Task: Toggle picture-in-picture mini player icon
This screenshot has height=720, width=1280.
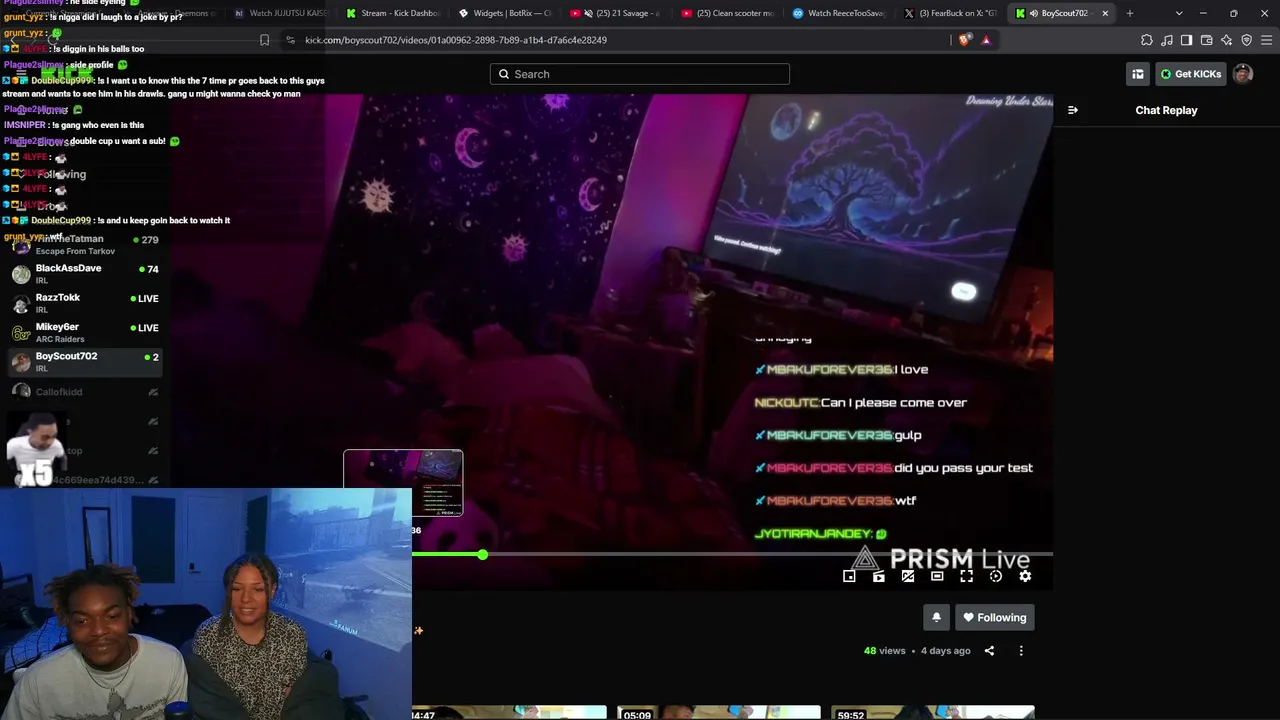Action: pos(849,576)
